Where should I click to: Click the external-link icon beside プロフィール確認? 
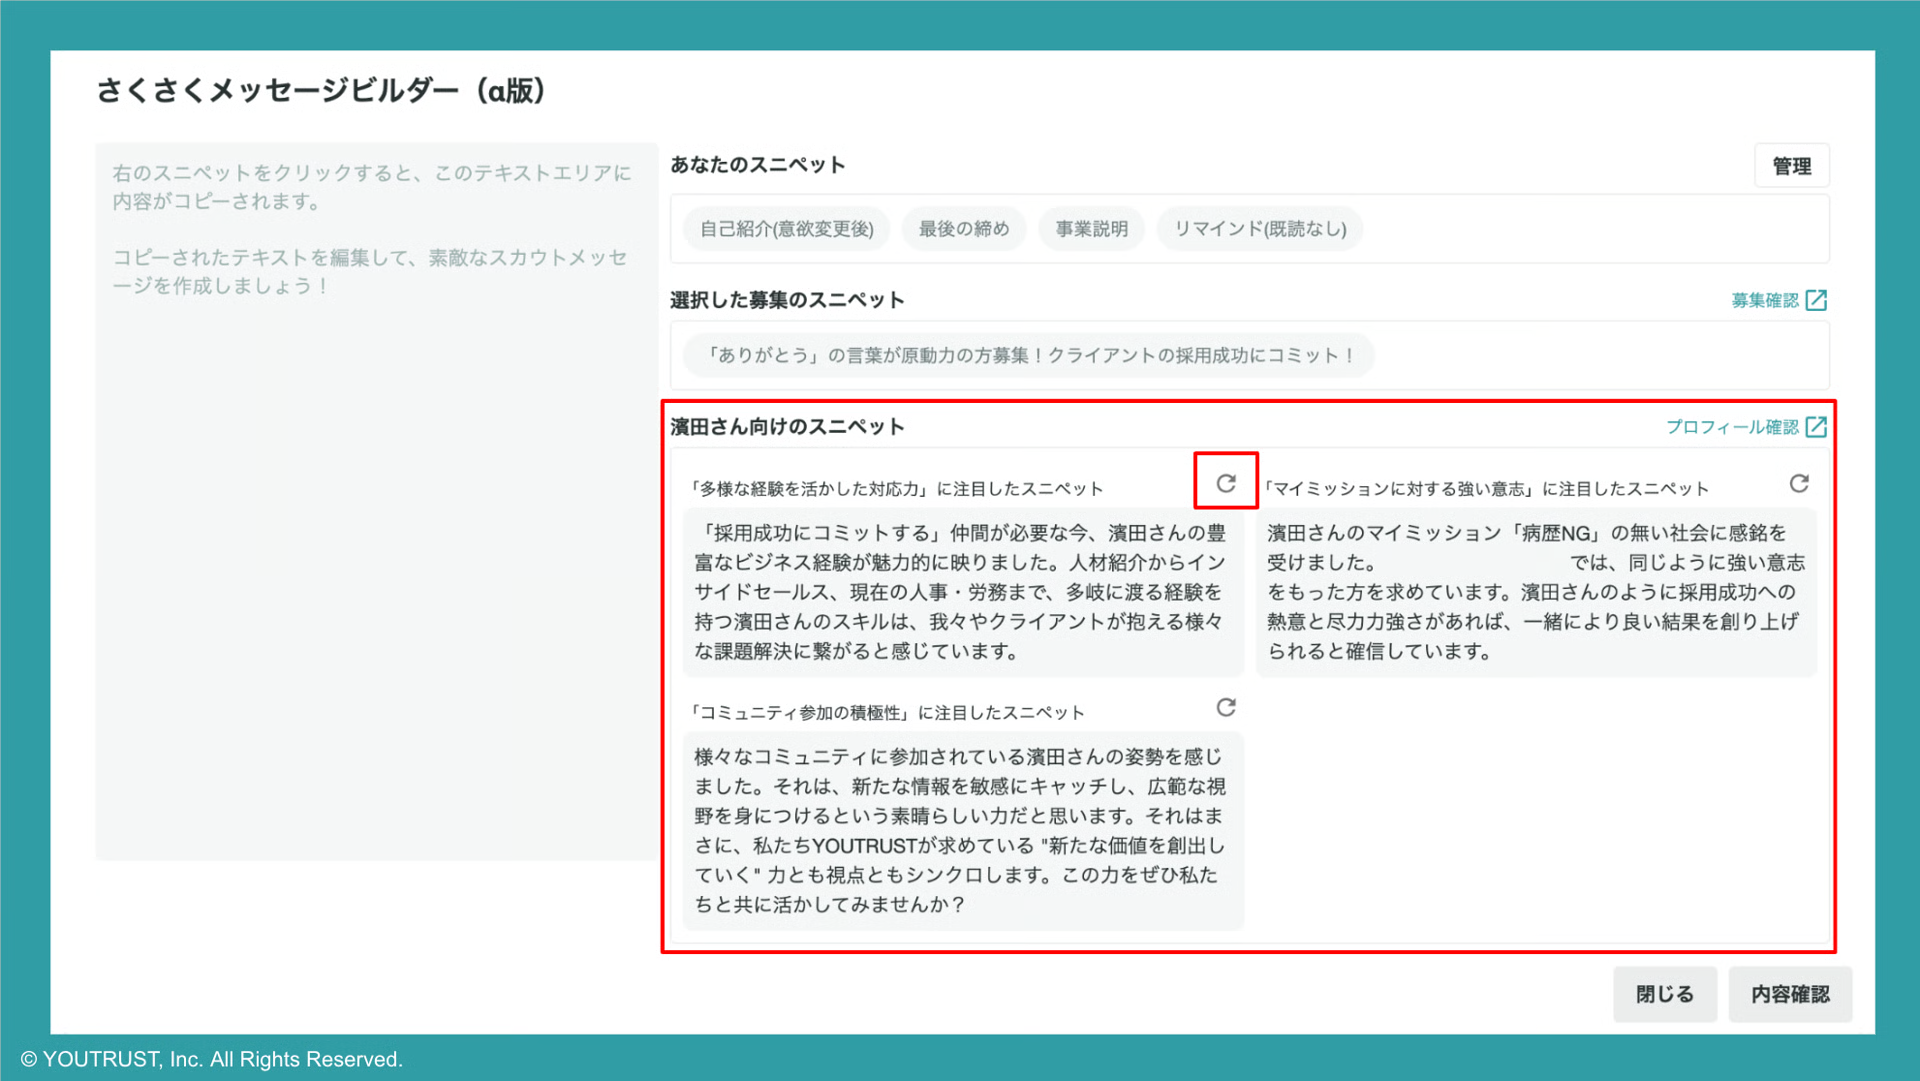click(1817, 427)
